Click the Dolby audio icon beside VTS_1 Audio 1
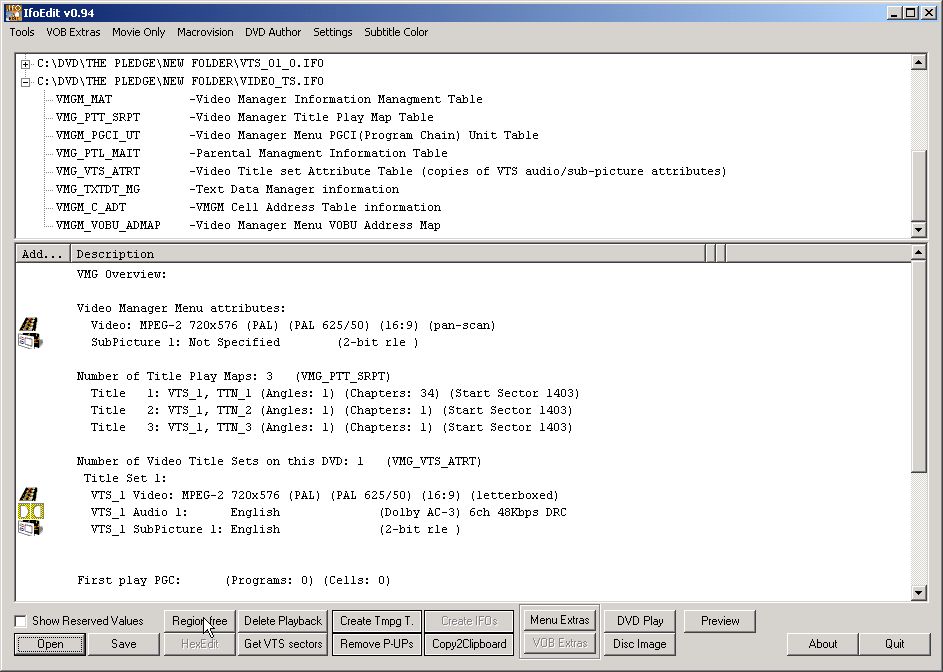Image resolution: width=943 pixels, height=672 pixels. tap(31, 512)
